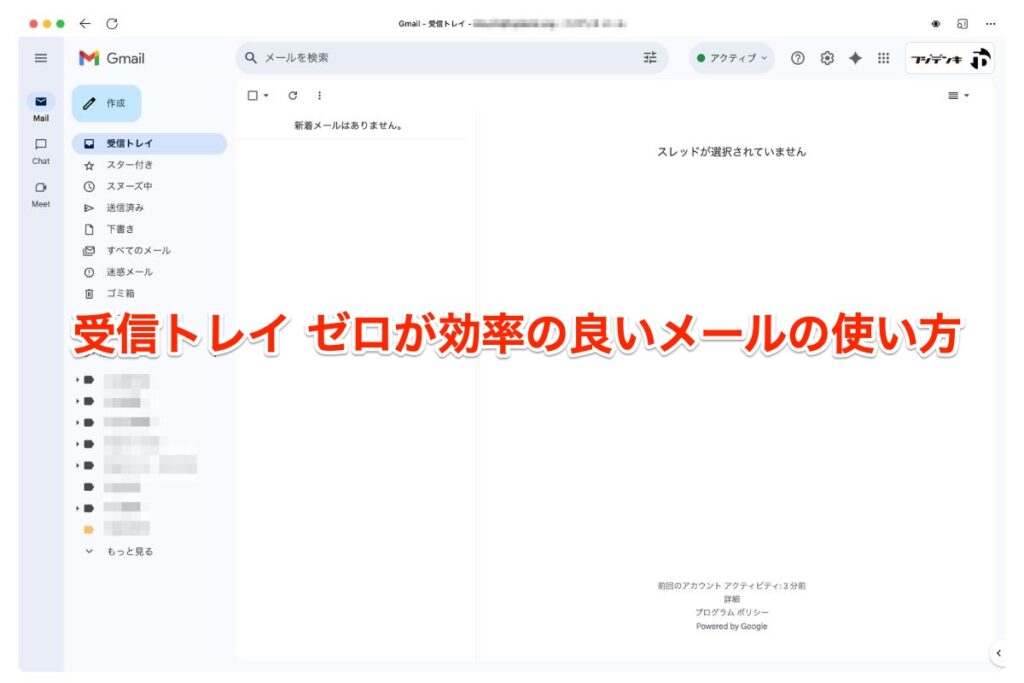Click the Gmail logo
Viewport: 1024px width, 683px height.
click(x=112, y=58)
